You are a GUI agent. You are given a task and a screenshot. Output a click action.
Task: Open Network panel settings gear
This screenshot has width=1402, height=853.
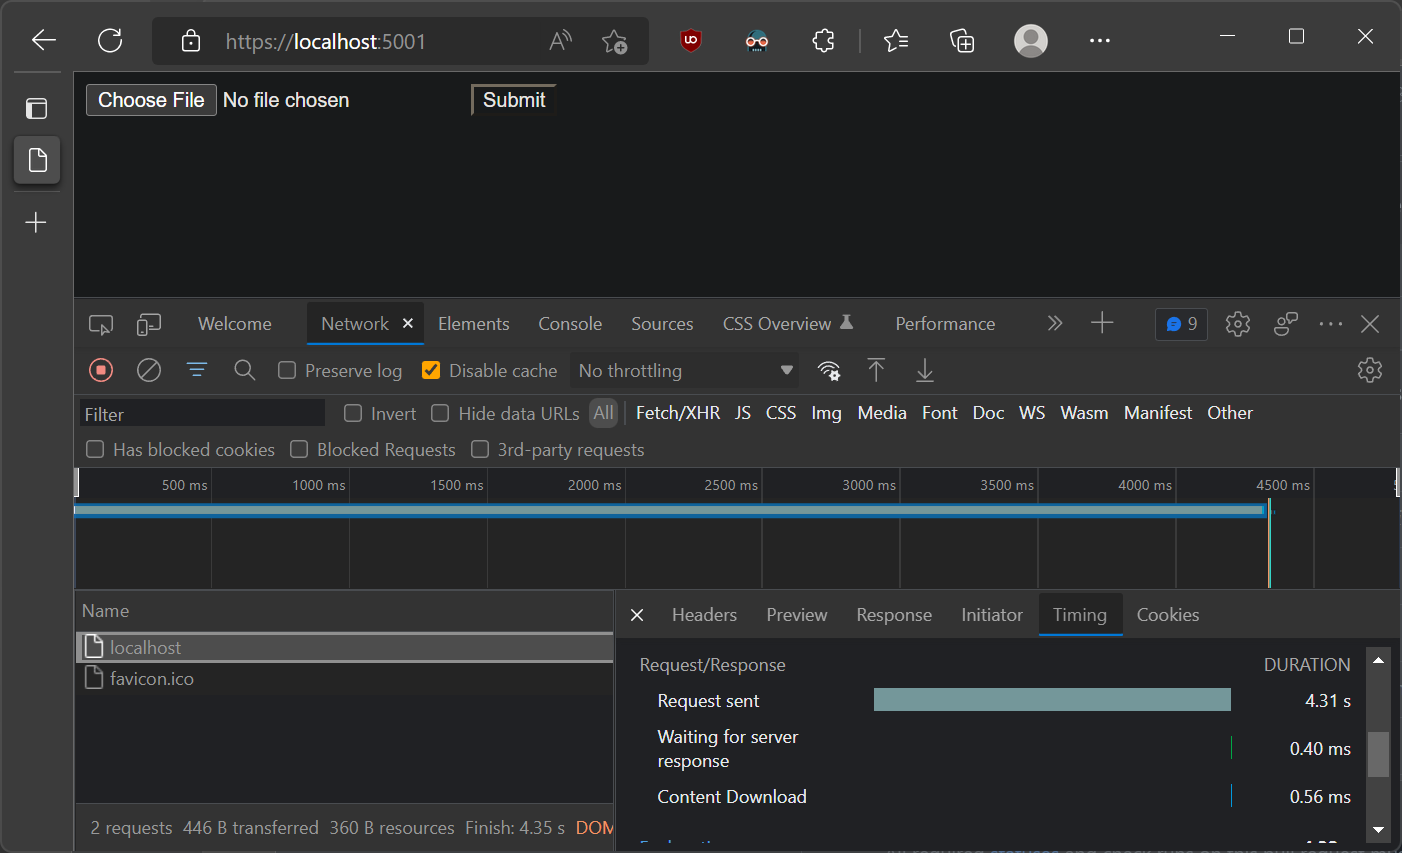(x=1370, y=370)
